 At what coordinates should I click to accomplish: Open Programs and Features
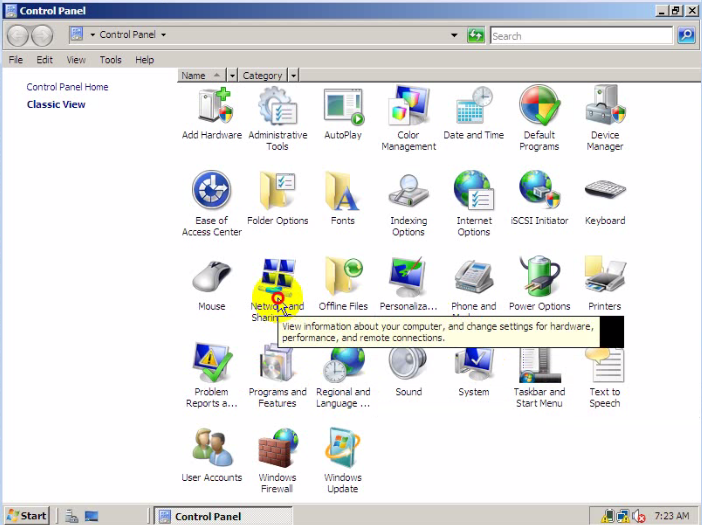pos(278,376)
